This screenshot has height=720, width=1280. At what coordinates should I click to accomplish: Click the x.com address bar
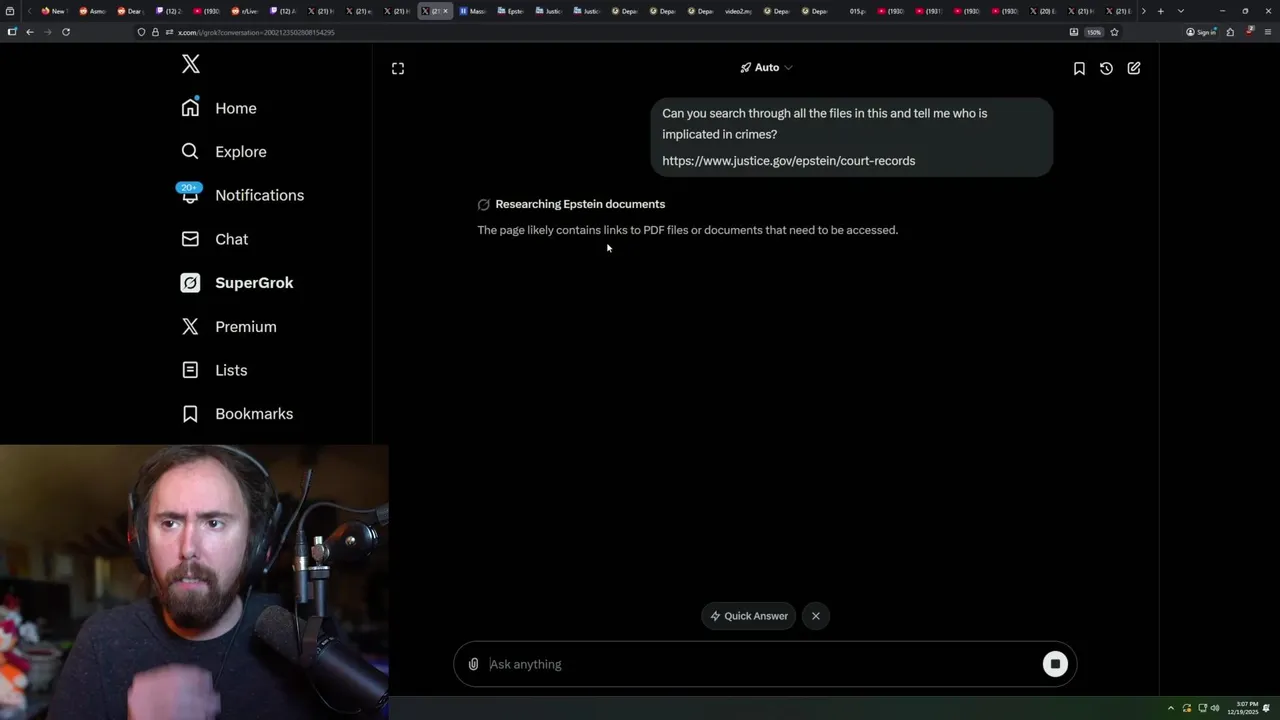pos(600,32)
